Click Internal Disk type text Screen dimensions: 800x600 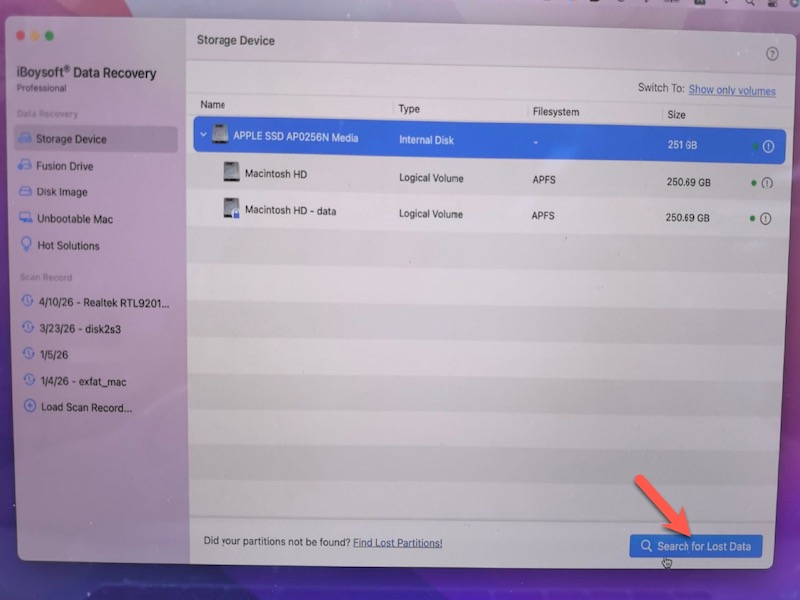pyautogui.click(x=427, y=140)
